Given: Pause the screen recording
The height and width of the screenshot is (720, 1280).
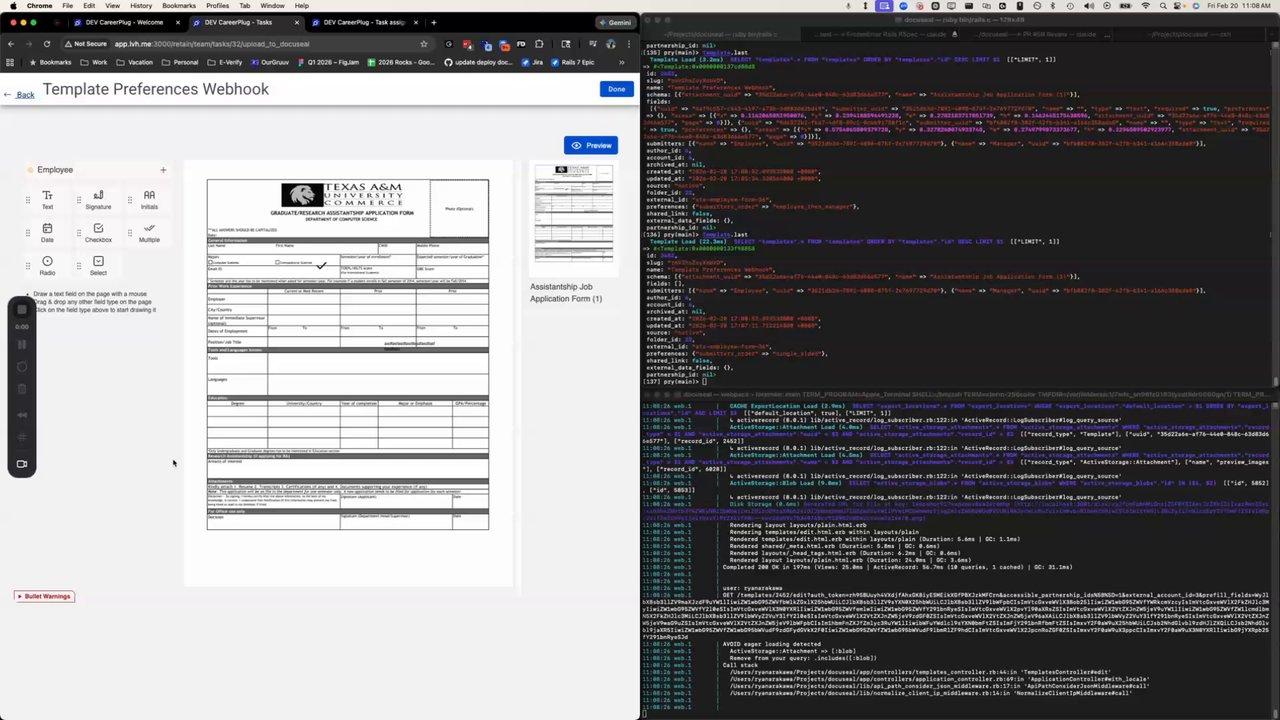Looking at the screenshot, I should tap(22, 345).
